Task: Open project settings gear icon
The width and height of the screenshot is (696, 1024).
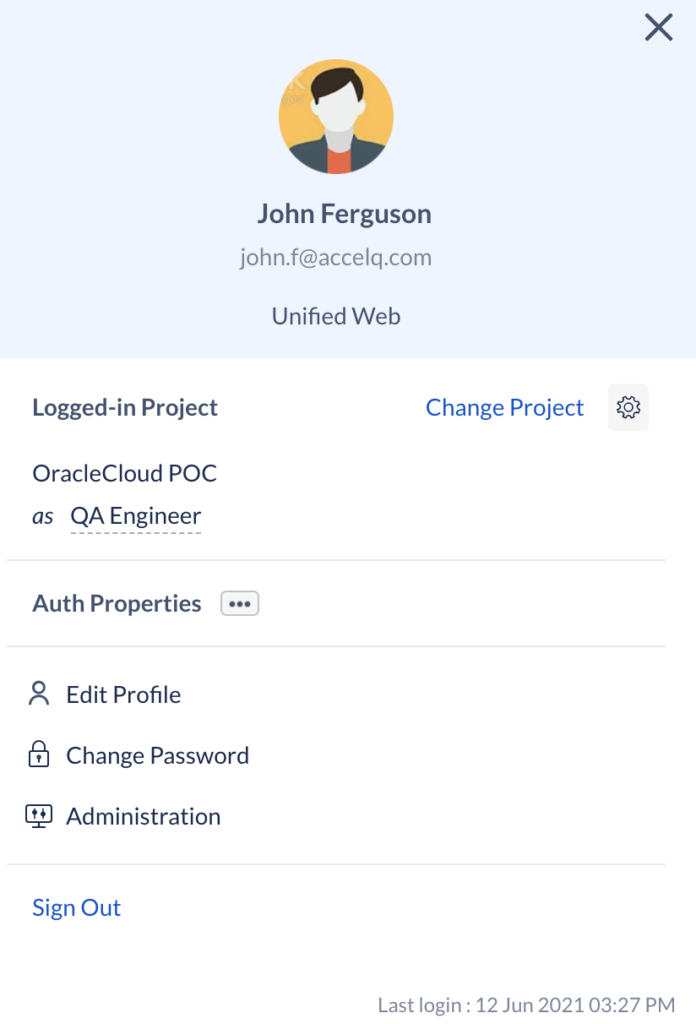Action: click(x=628, y=408)
